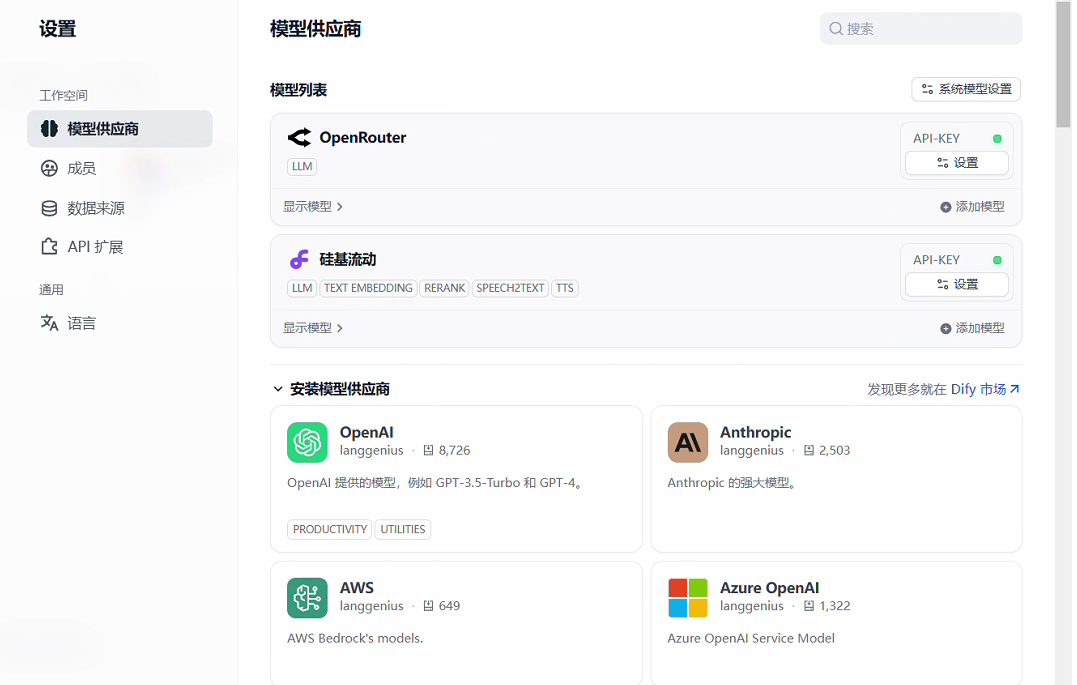Open the AWS provider card title

tap(356, 587)
